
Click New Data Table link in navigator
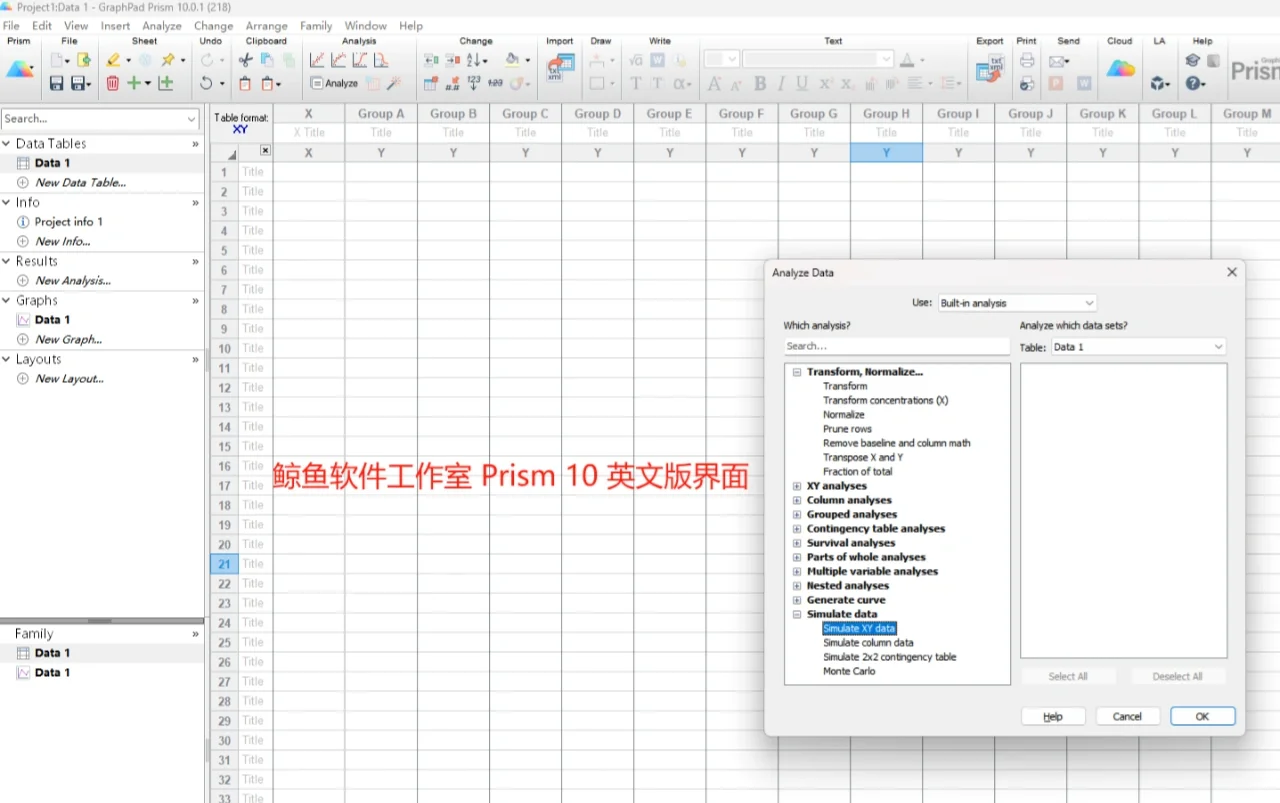(x=80, y=183)
